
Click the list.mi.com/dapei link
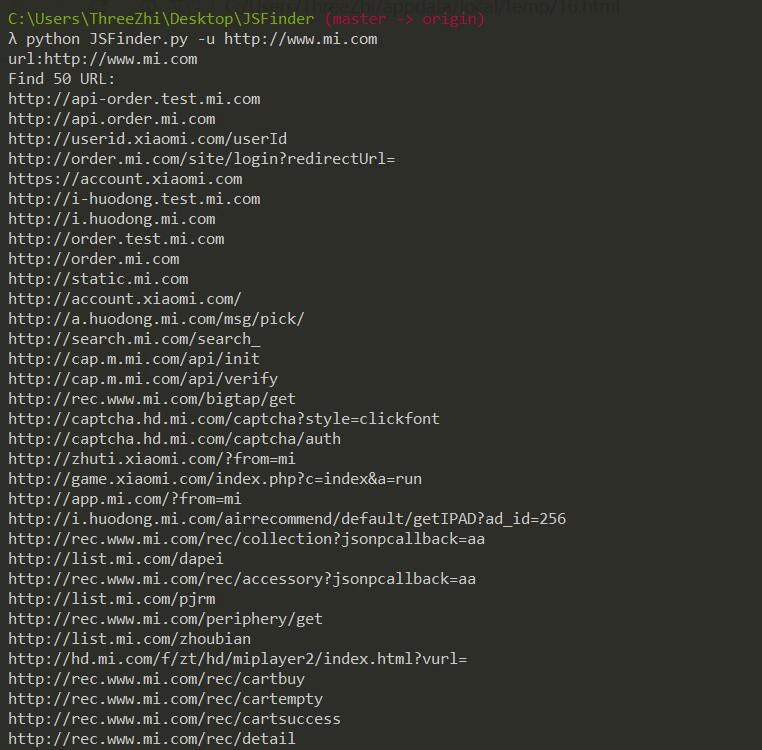116,559
